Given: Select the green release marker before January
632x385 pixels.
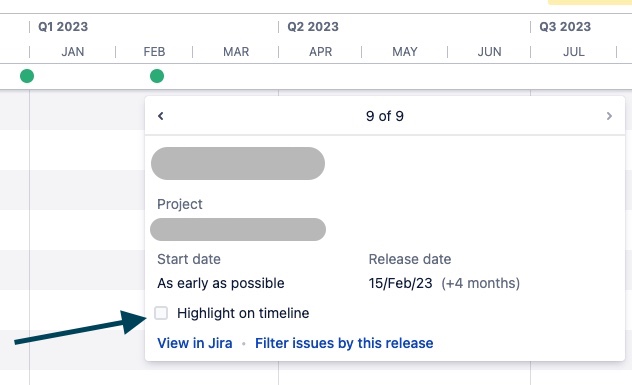Looking at the screenshot, I should point(27,76).
